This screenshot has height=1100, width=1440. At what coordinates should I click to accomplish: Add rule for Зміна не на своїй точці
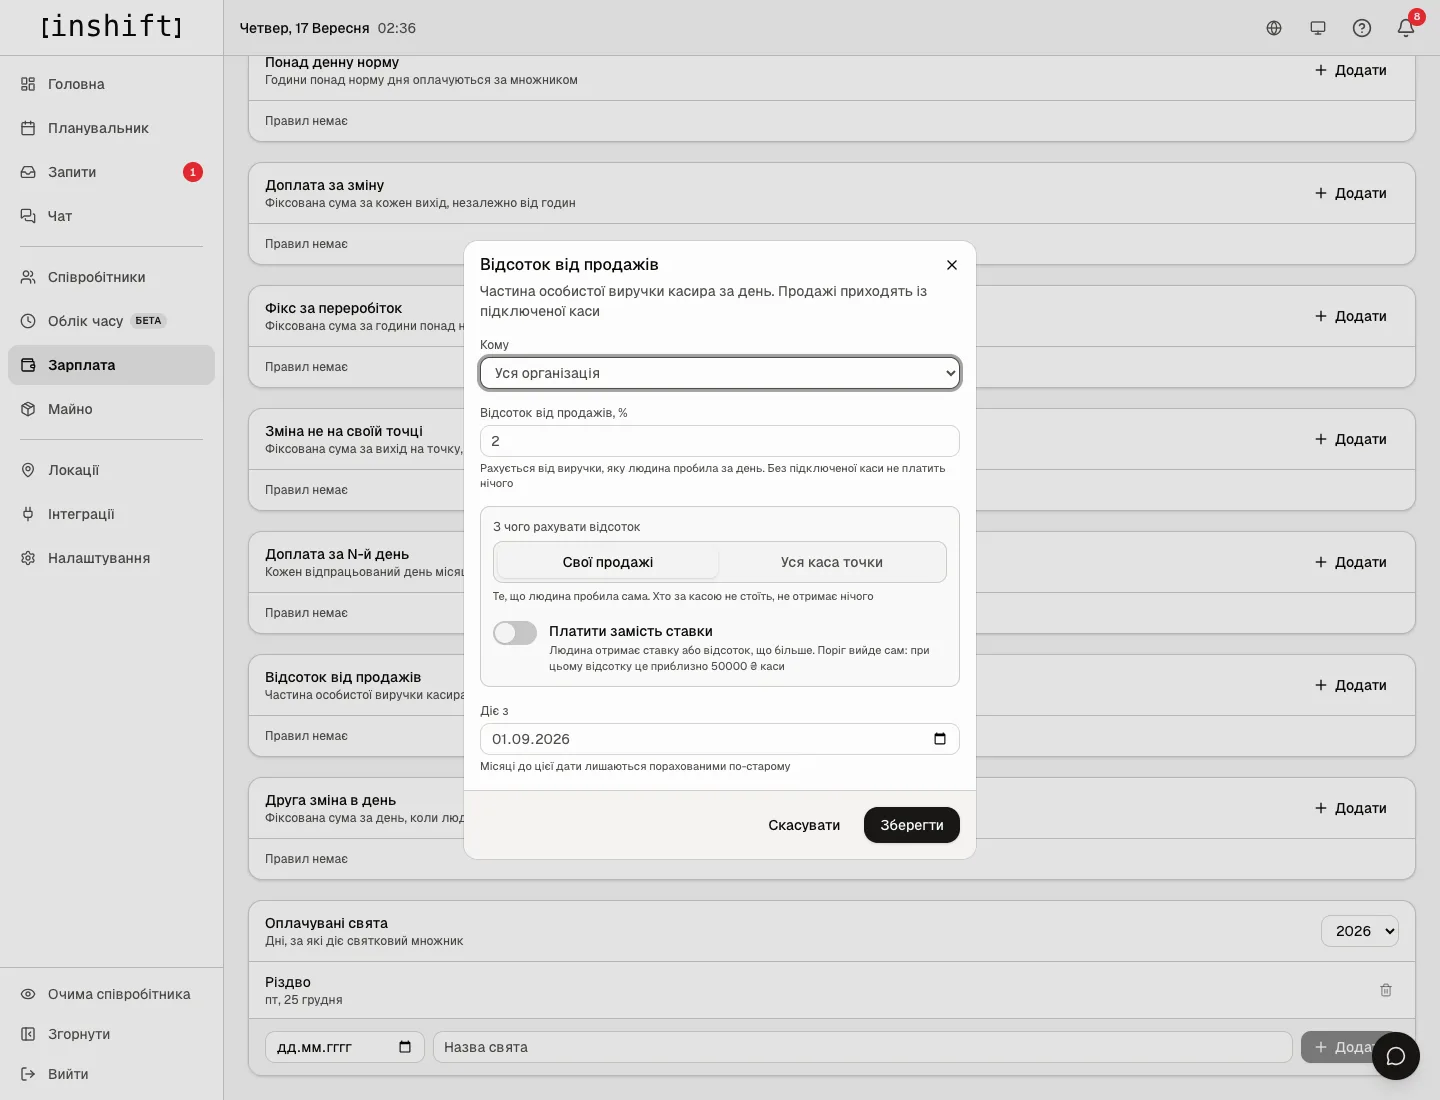pos(1350,439)
